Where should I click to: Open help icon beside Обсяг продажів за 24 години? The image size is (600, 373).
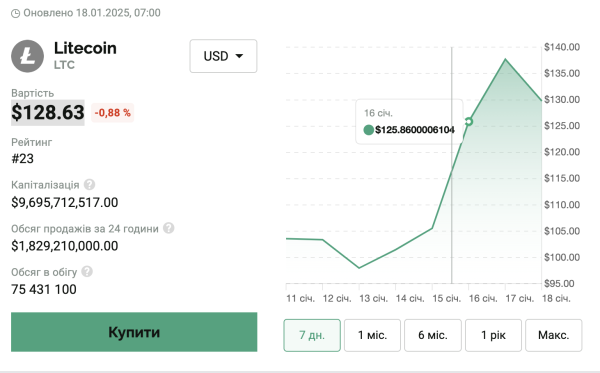168,228
